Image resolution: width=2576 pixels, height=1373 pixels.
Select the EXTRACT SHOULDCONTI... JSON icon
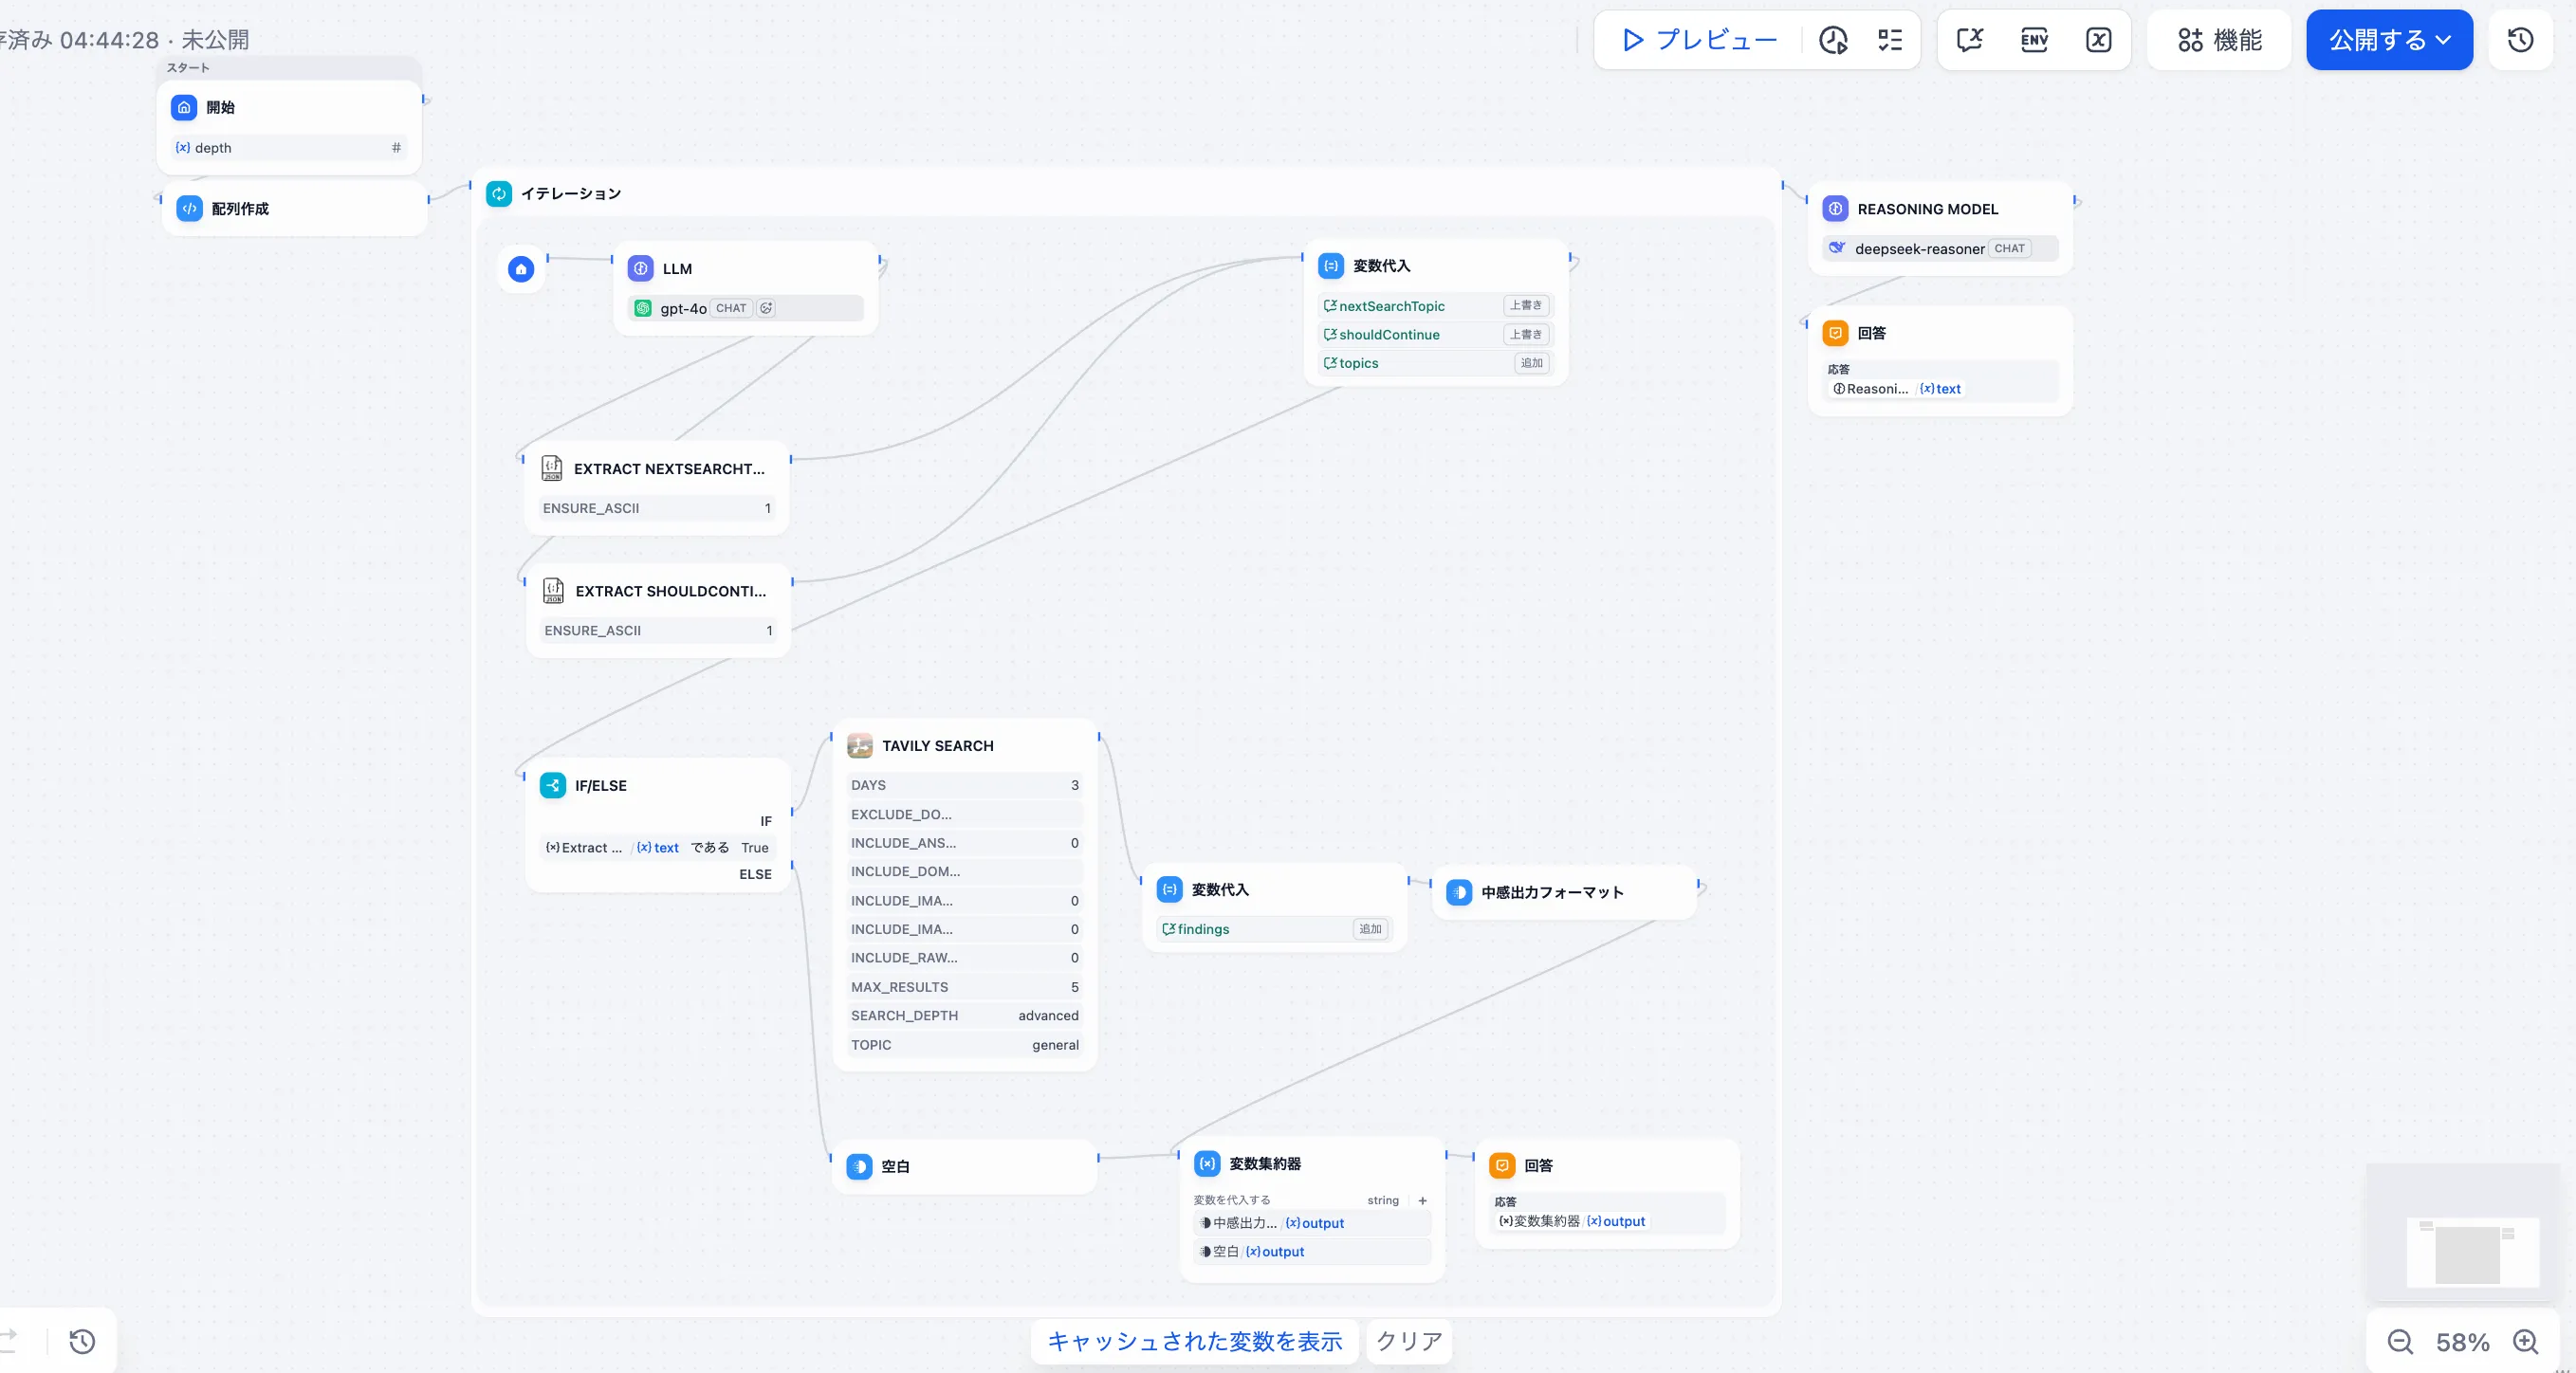(x=553, y=591)
